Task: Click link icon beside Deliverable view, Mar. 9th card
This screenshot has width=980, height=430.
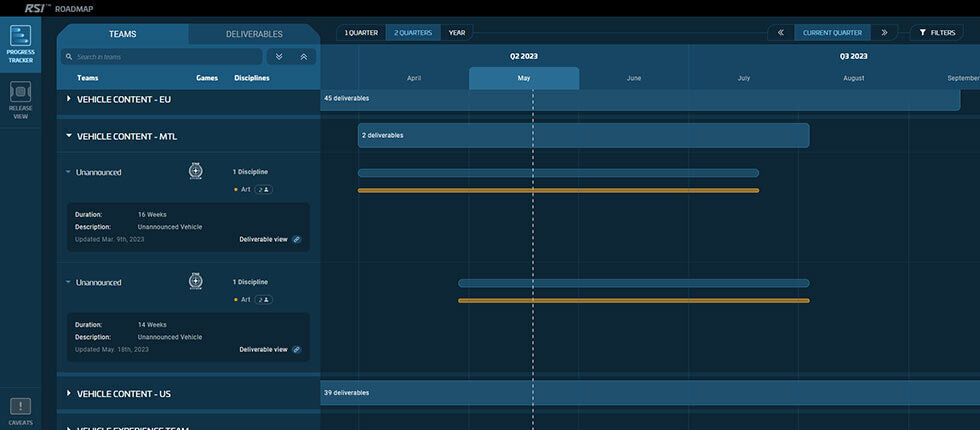Action: coord(297,239)
